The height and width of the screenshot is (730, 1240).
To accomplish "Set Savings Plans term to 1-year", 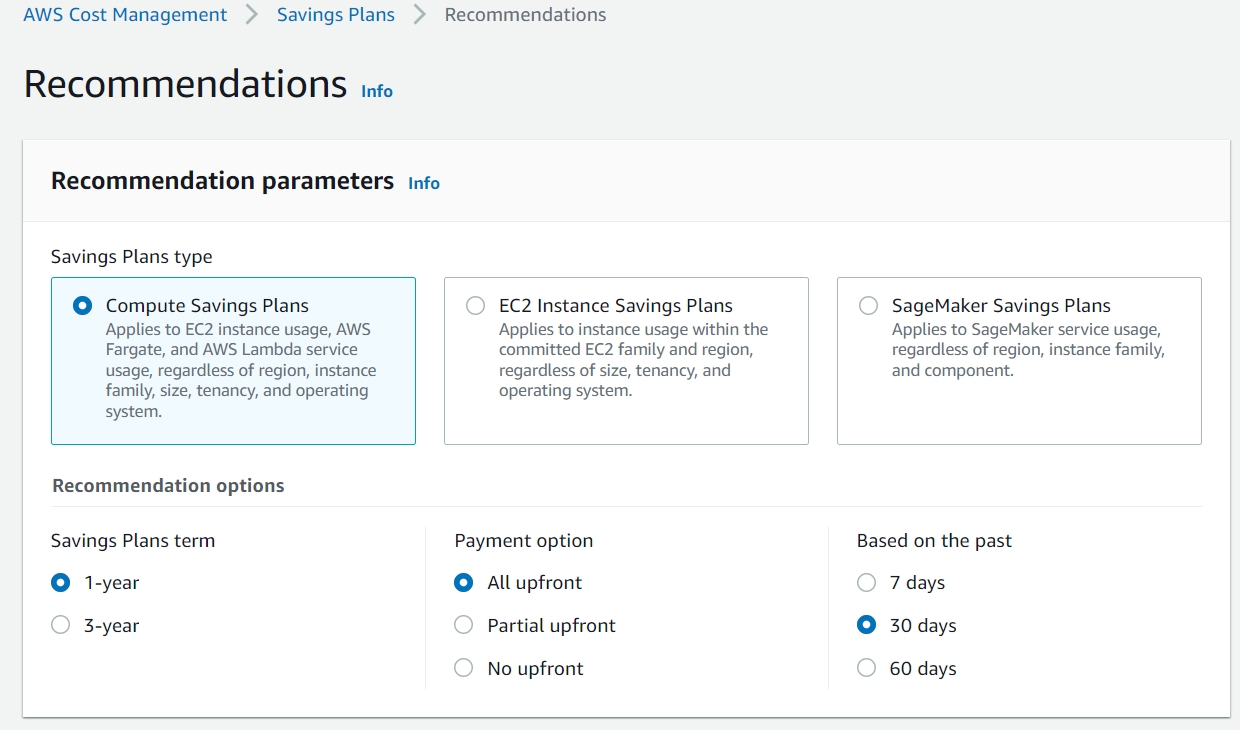I will point(61,582).
